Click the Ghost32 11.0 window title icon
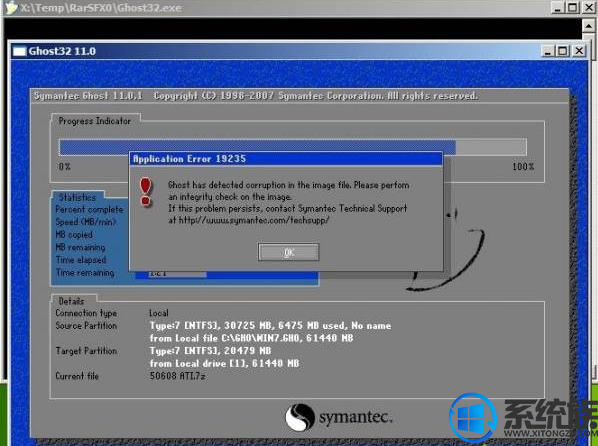598x446 pixels. pos(19,51)
